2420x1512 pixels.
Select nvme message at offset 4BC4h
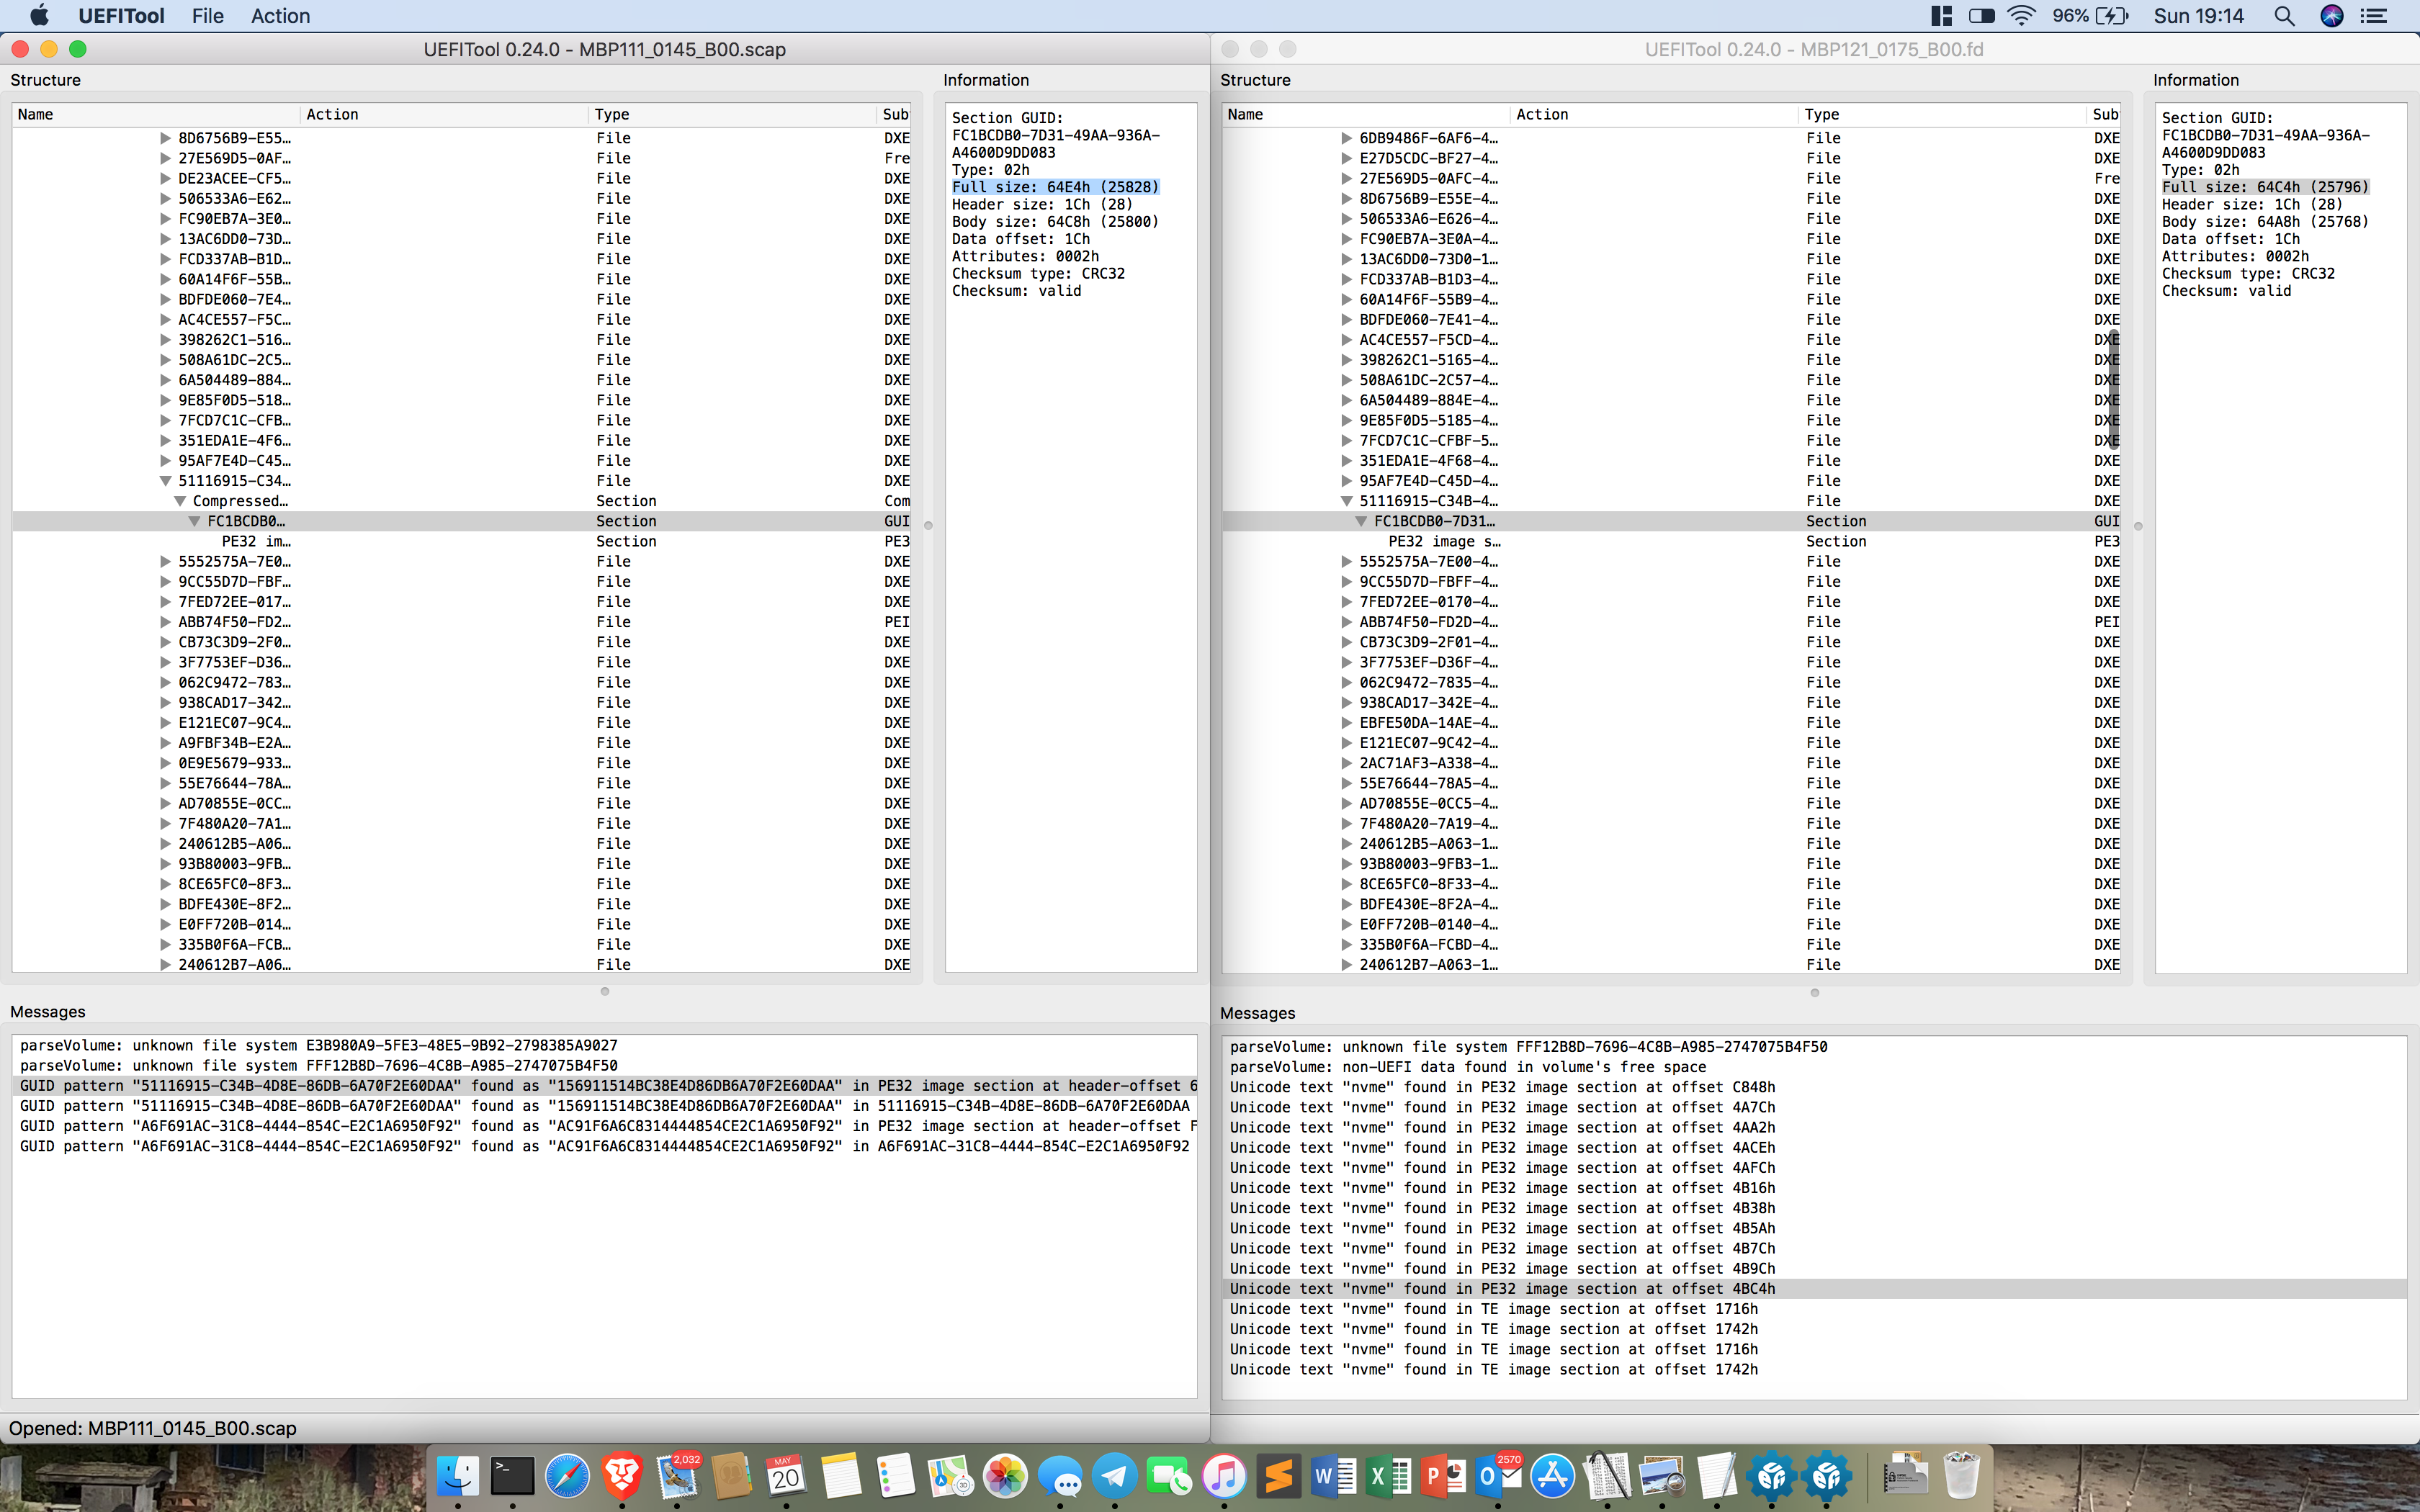[1814, 1289]
